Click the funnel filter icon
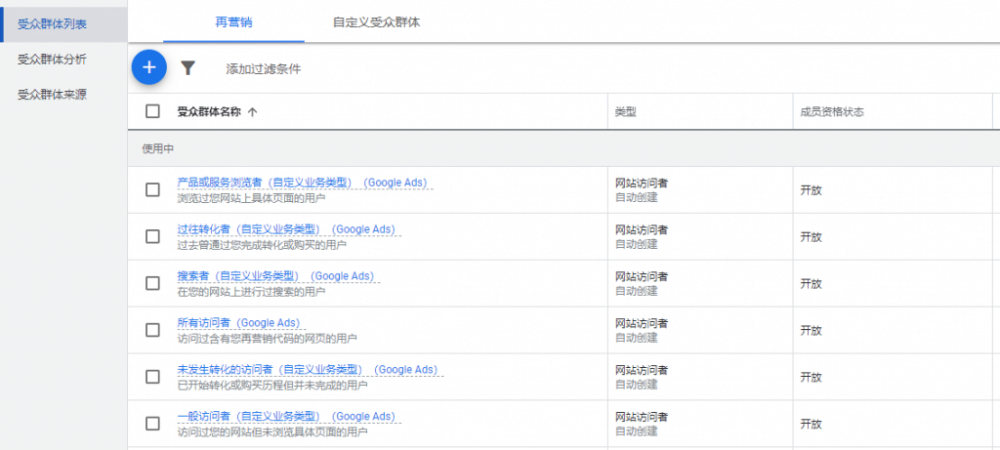 [188, 68]
